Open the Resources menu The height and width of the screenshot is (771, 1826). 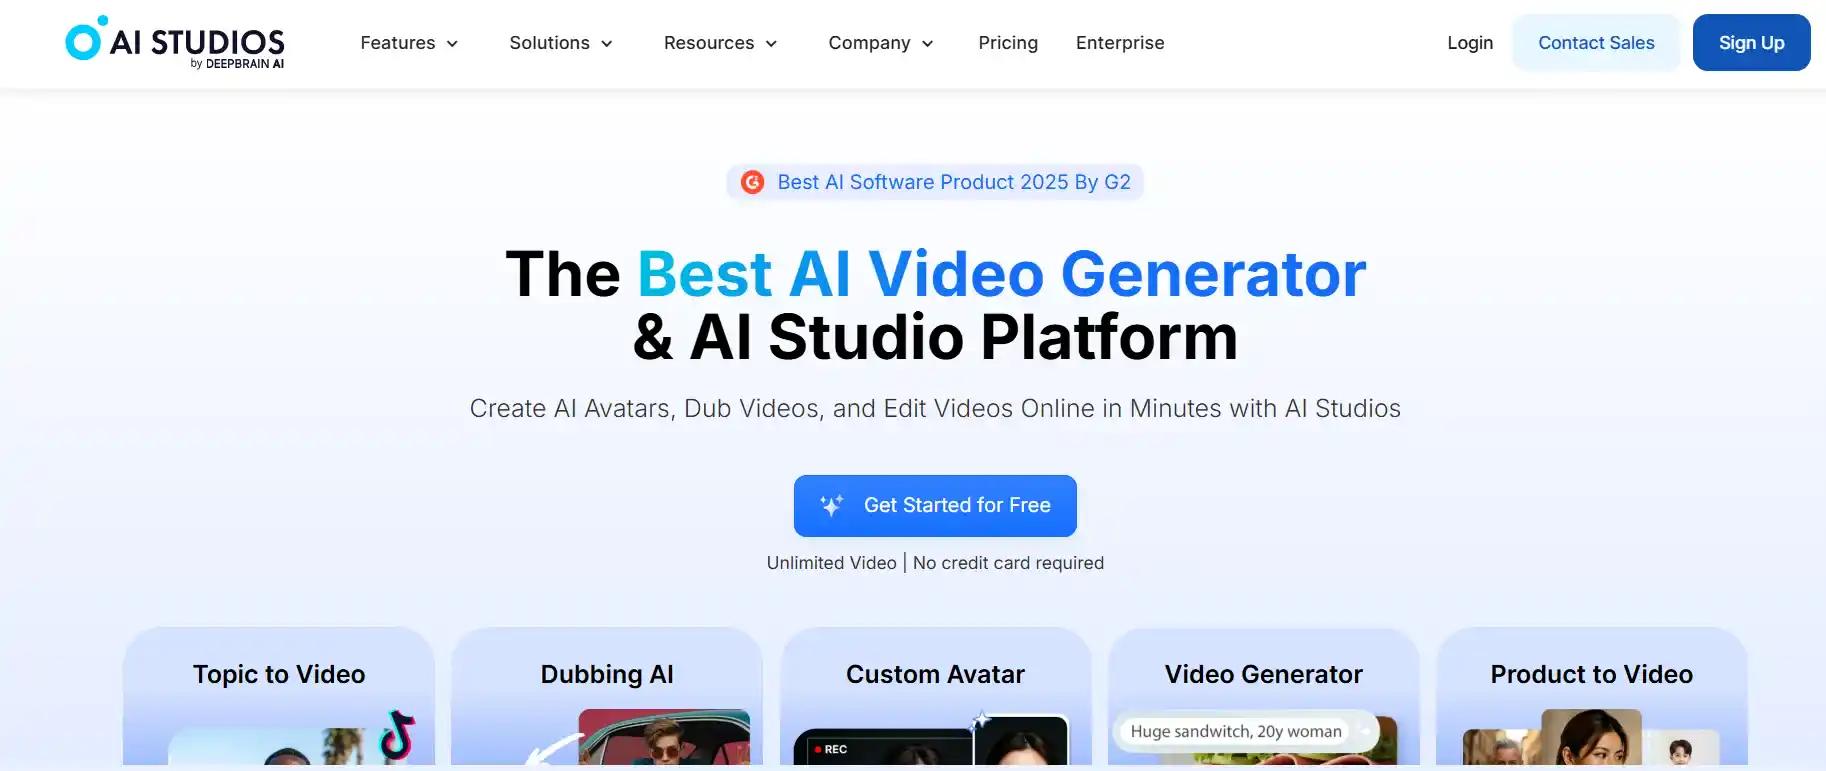pos(721,43)
